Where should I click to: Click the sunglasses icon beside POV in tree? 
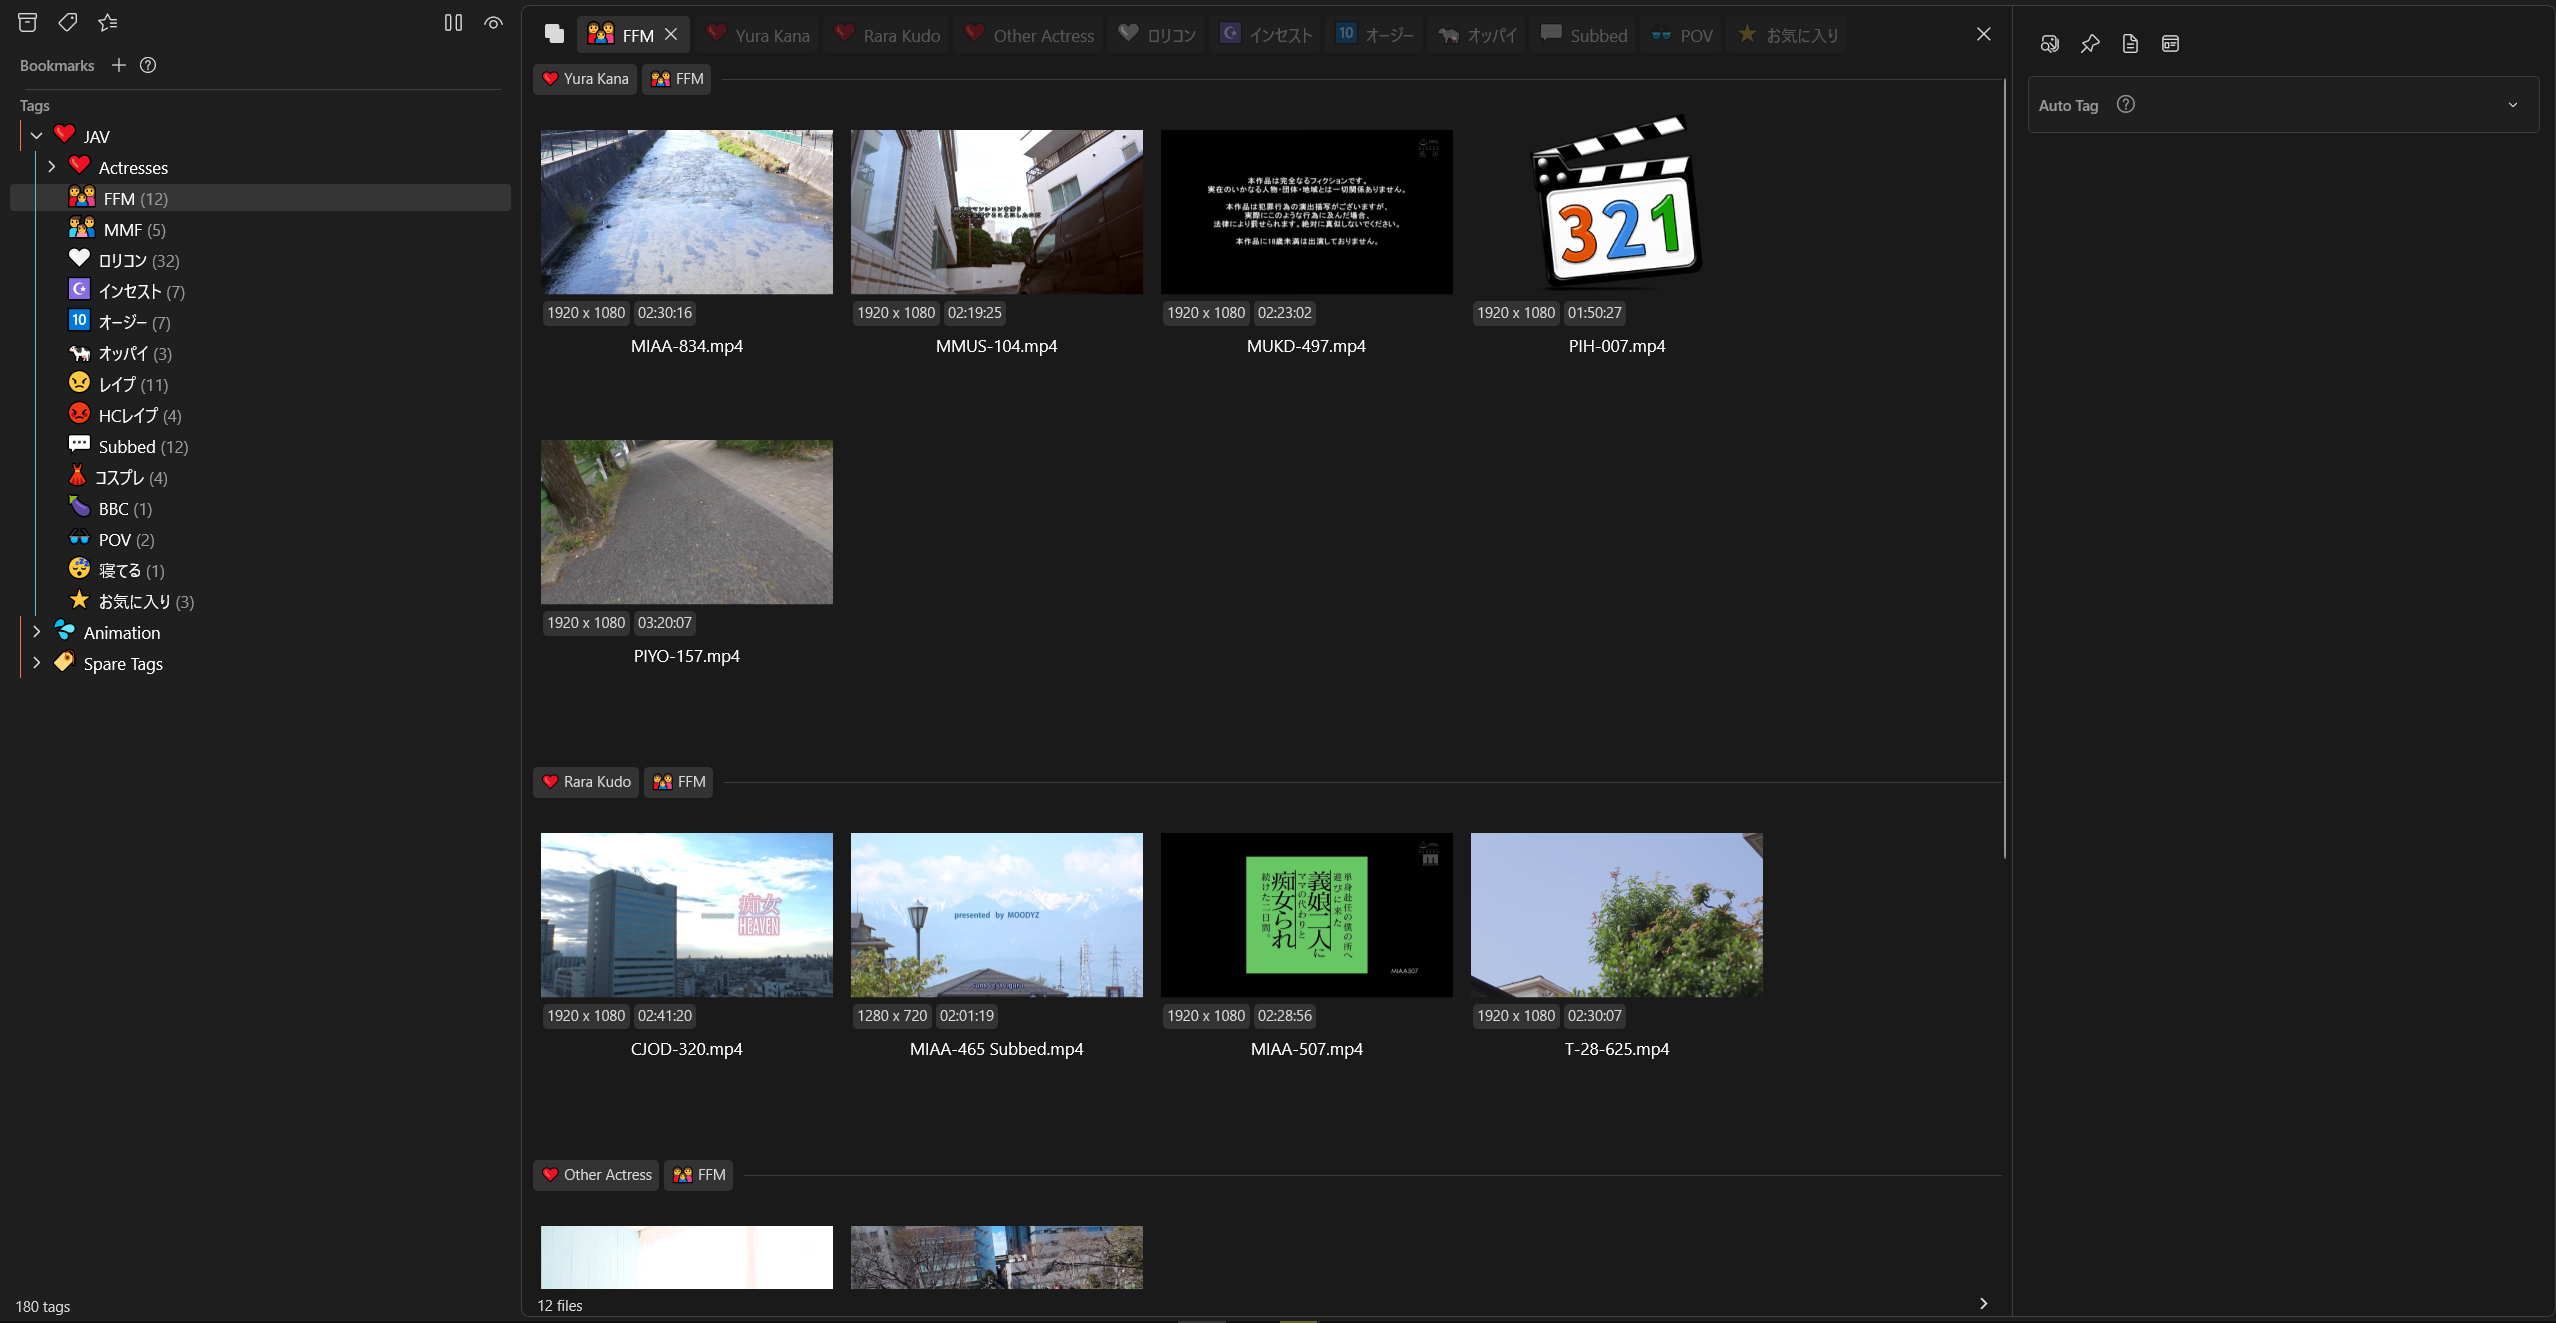tap(80, 538)
